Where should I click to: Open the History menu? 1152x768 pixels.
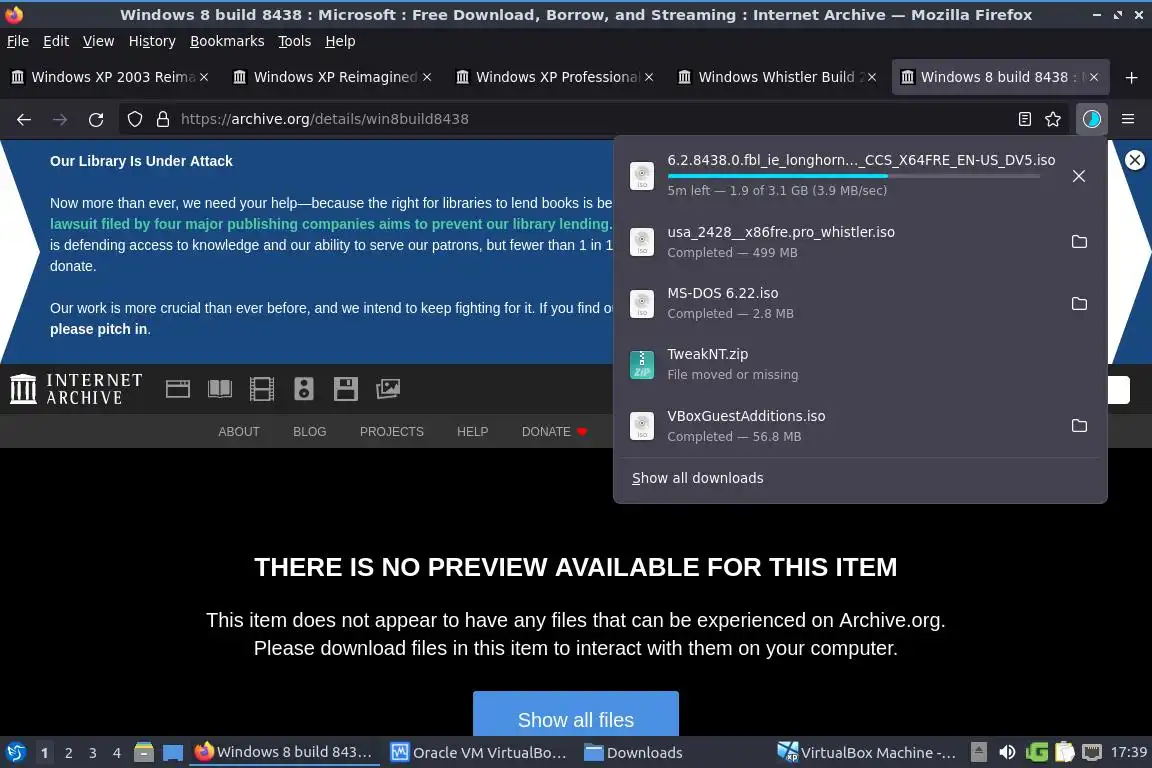tap(152, 41)
